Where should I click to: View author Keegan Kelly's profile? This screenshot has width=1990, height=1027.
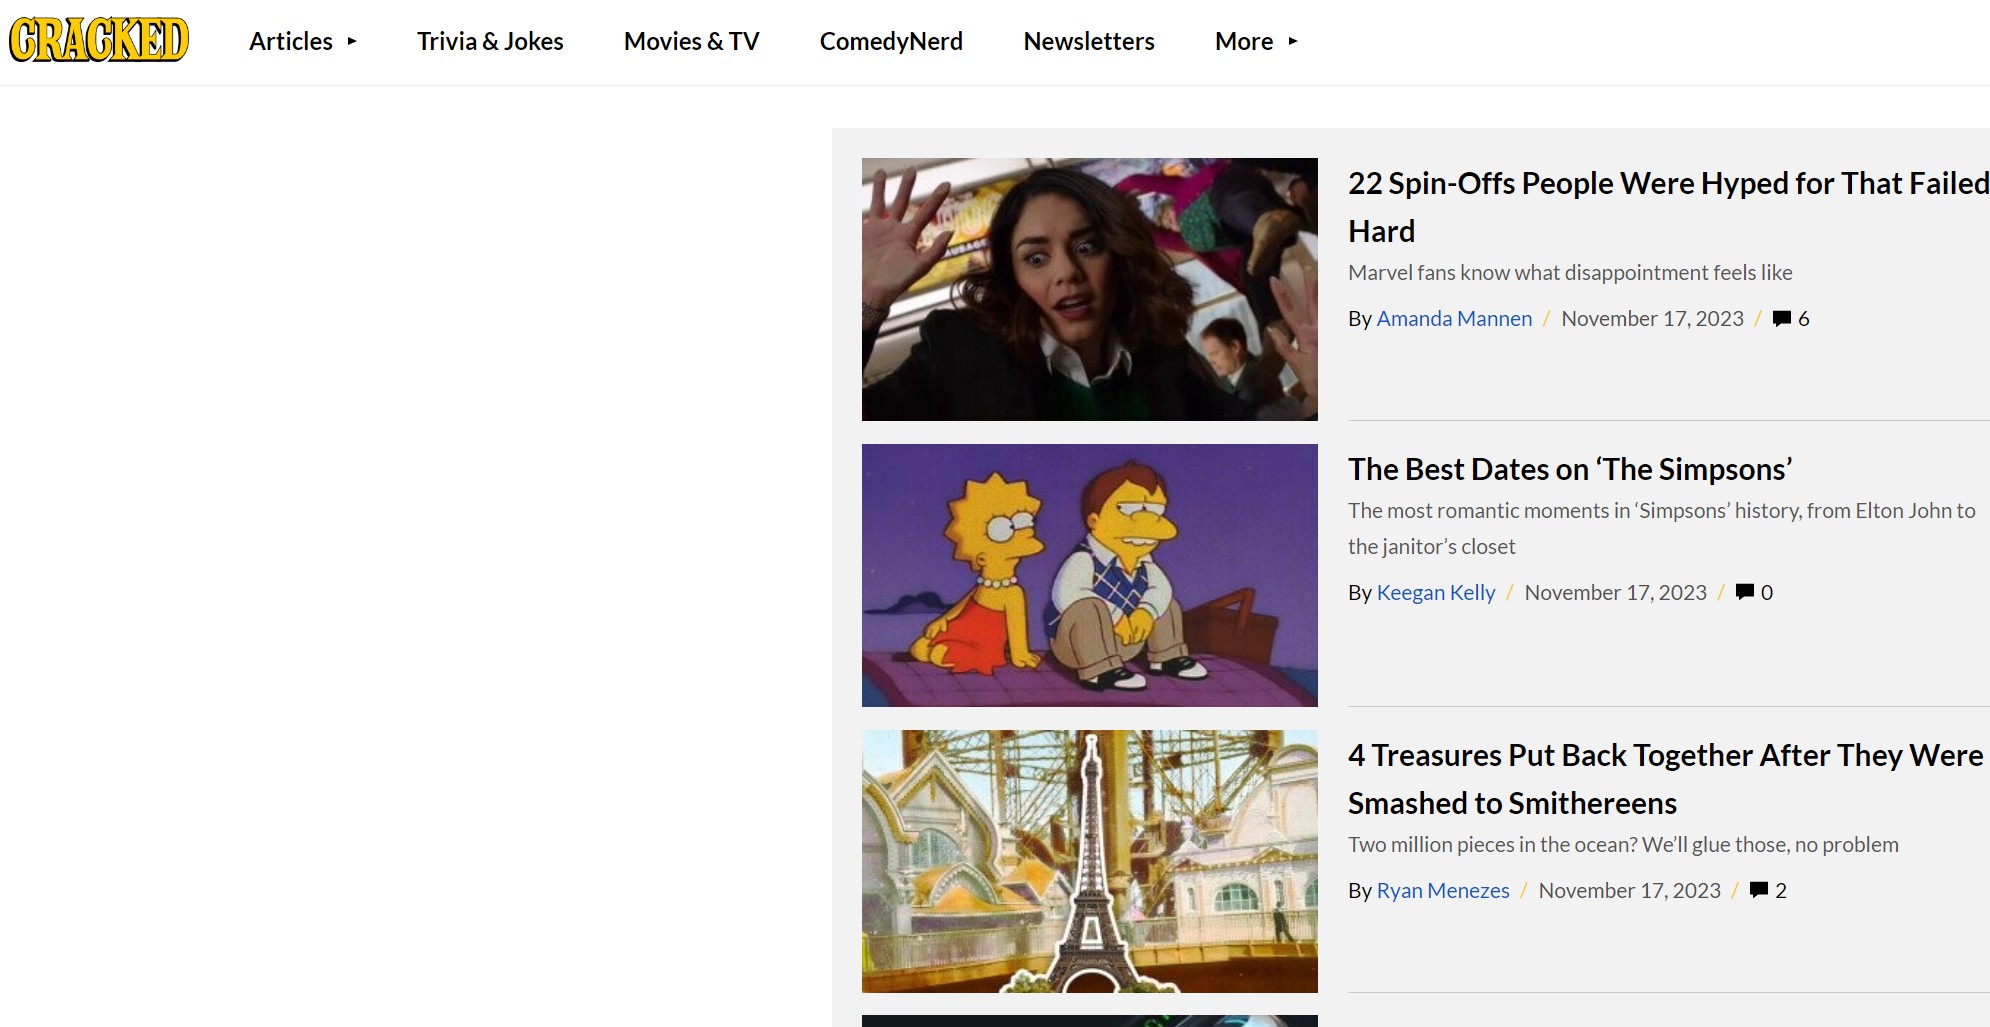pyautogui.click(x=1436, y=592)
